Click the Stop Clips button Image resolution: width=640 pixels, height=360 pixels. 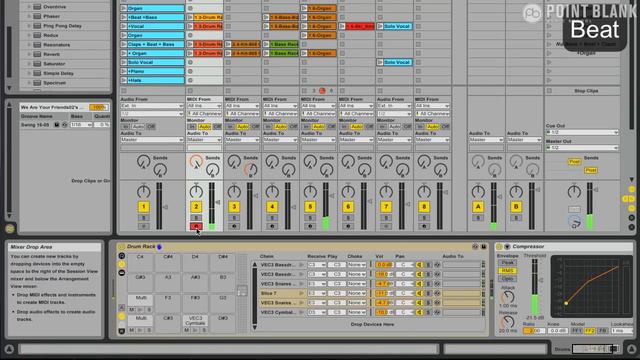pyautogui.click(x=586, y=91)
